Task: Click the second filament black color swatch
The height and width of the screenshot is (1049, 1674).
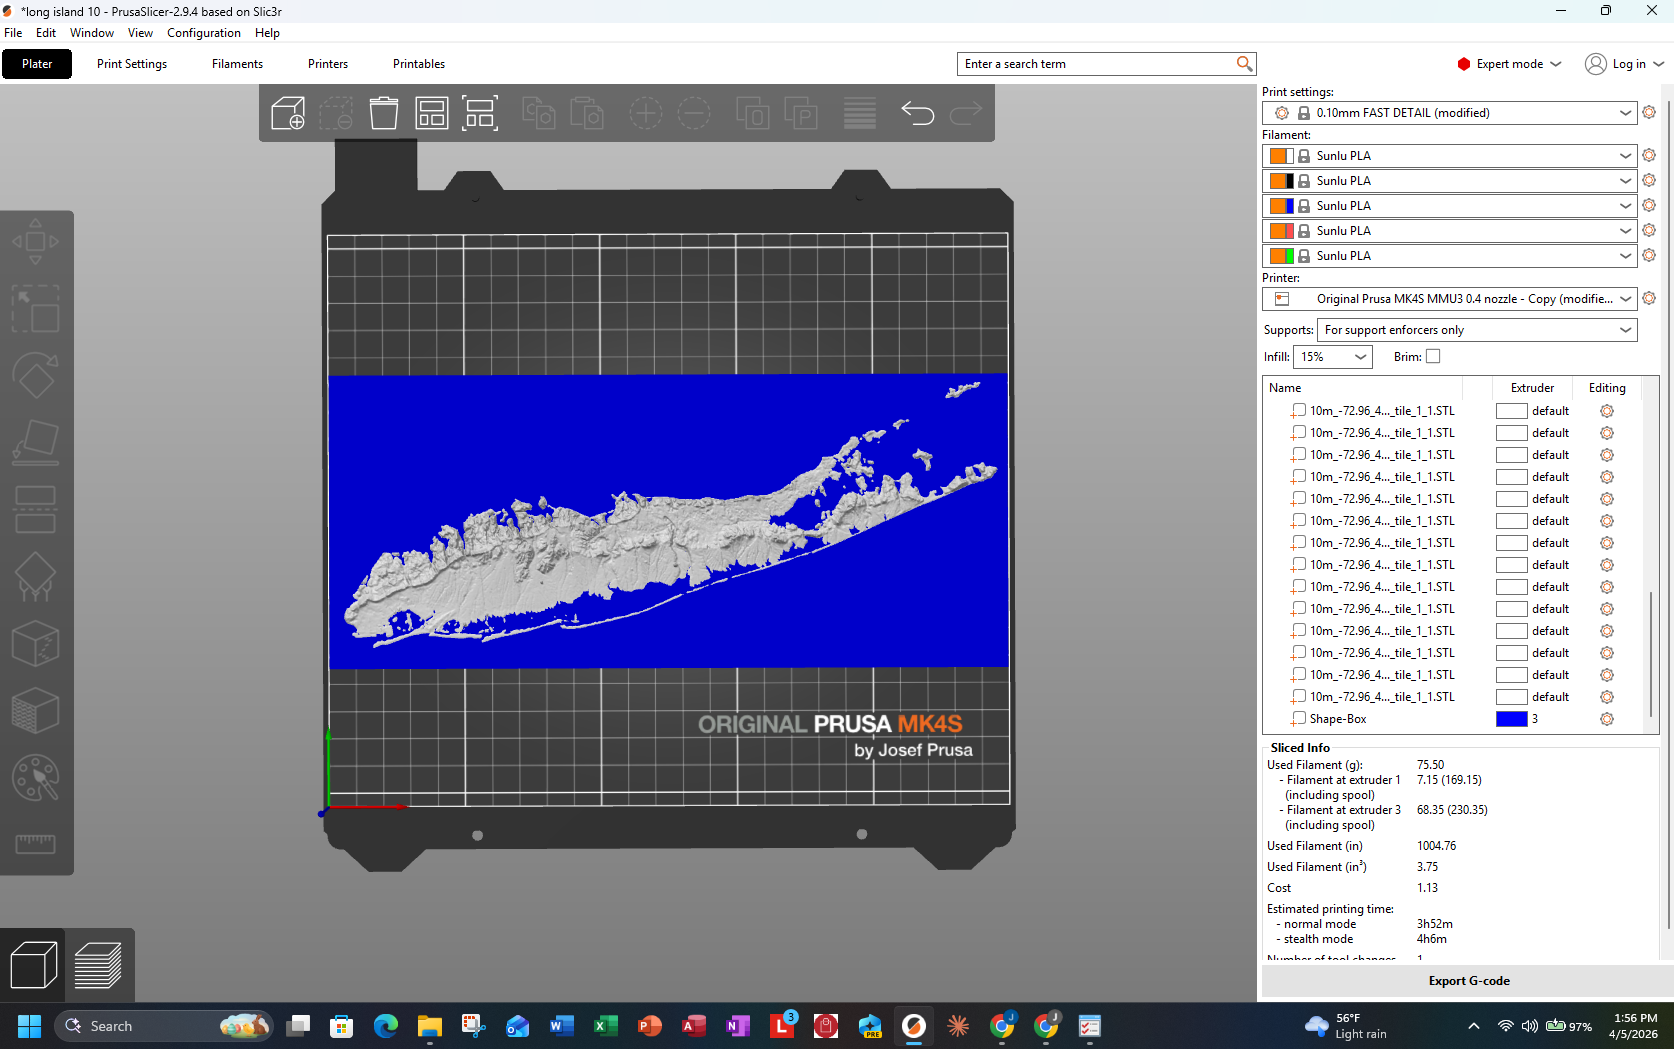Action: point(1289,181)
